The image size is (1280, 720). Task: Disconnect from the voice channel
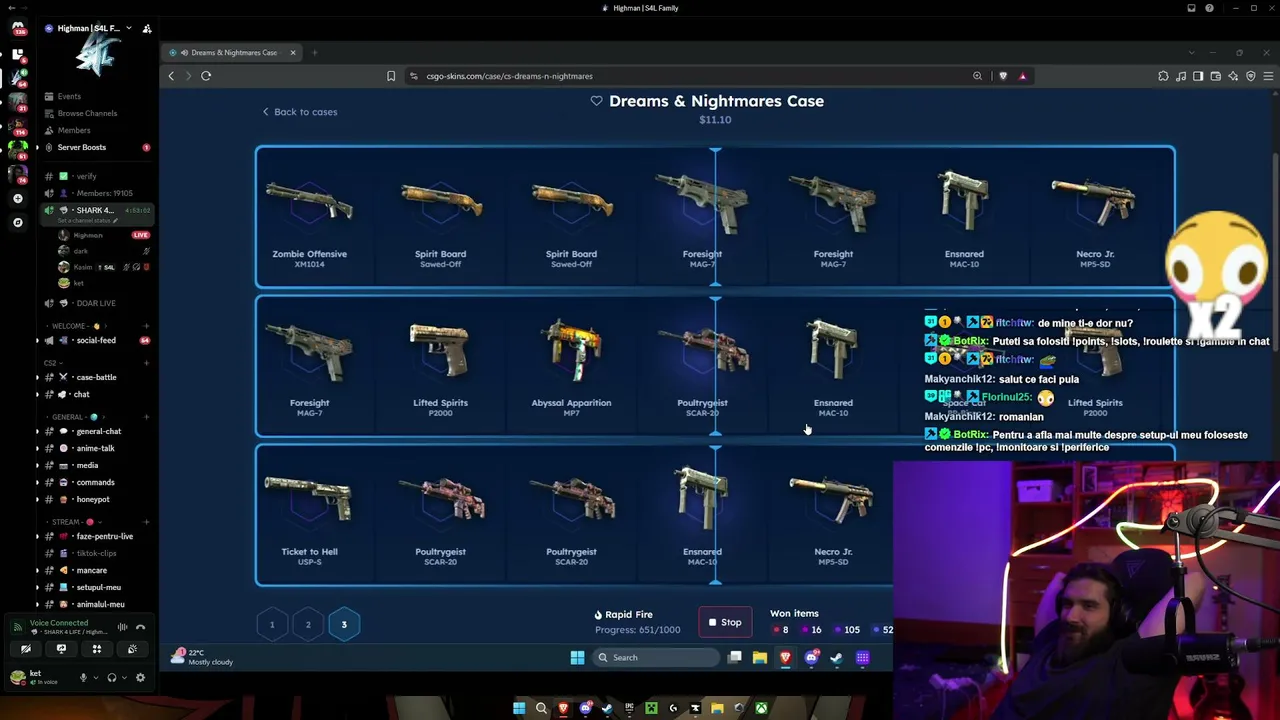tap(141, 627)
